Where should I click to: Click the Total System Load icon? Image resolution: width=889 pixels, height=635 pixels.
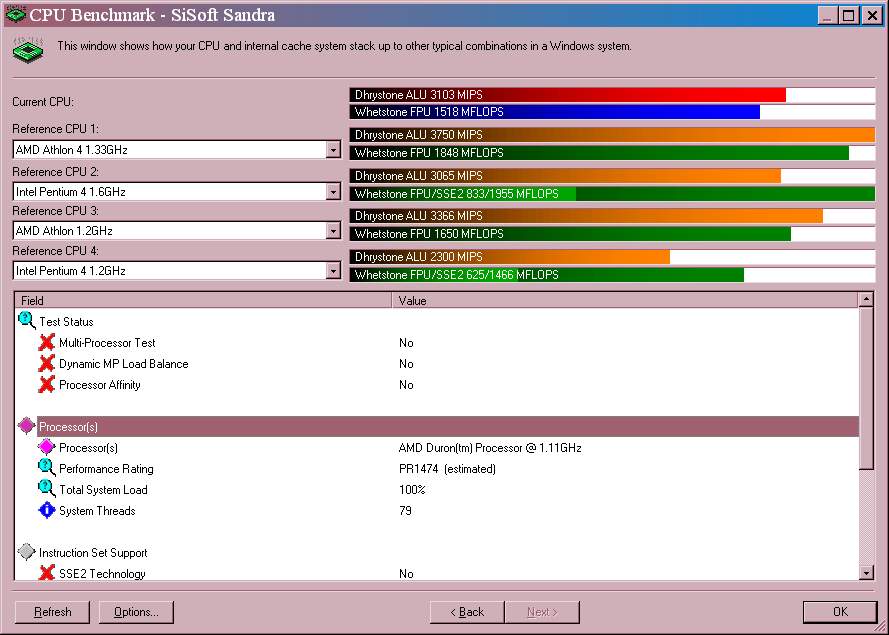(x=47, y=489)
